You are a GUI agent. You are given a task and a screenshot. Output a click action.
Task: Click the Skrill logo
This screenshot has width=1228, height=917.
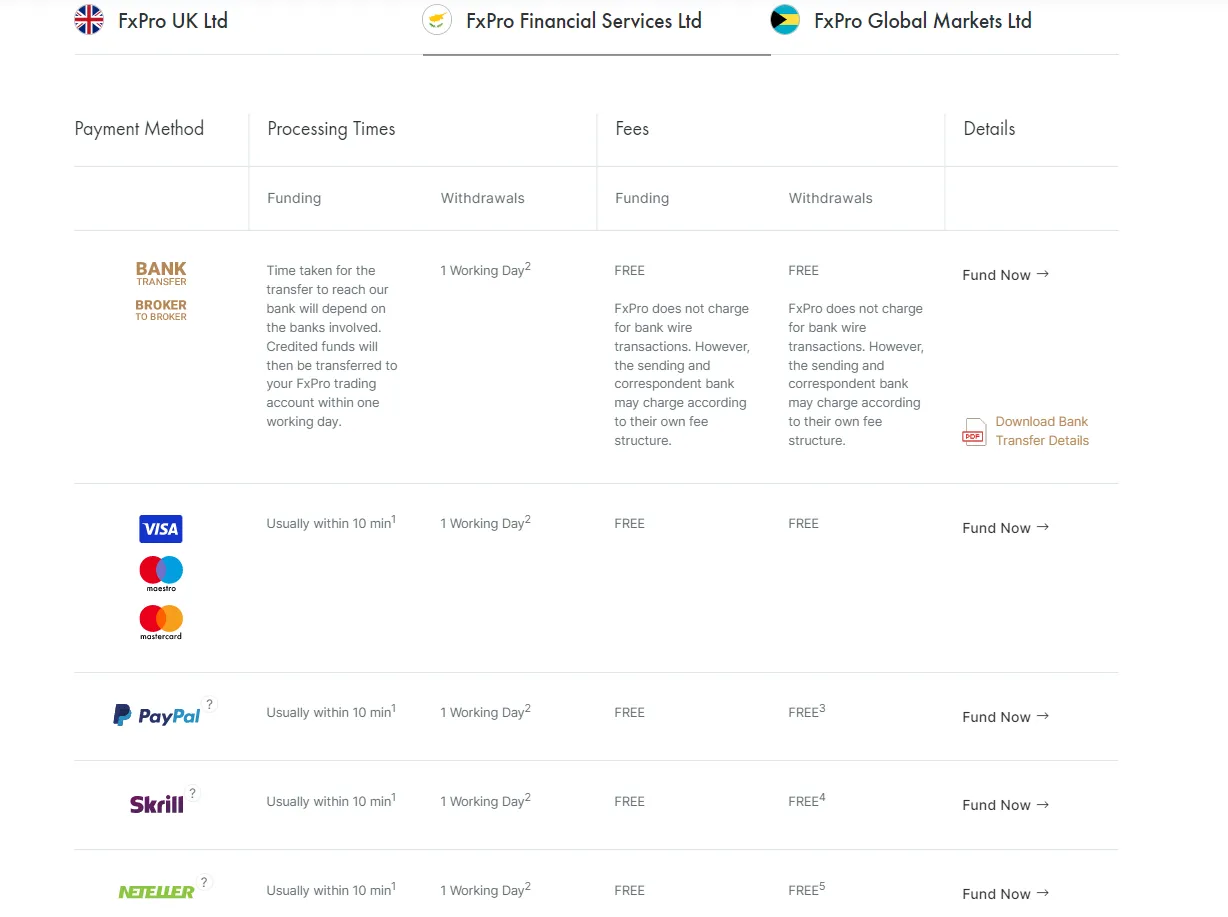pyautogui.click(x=157, y=803)
